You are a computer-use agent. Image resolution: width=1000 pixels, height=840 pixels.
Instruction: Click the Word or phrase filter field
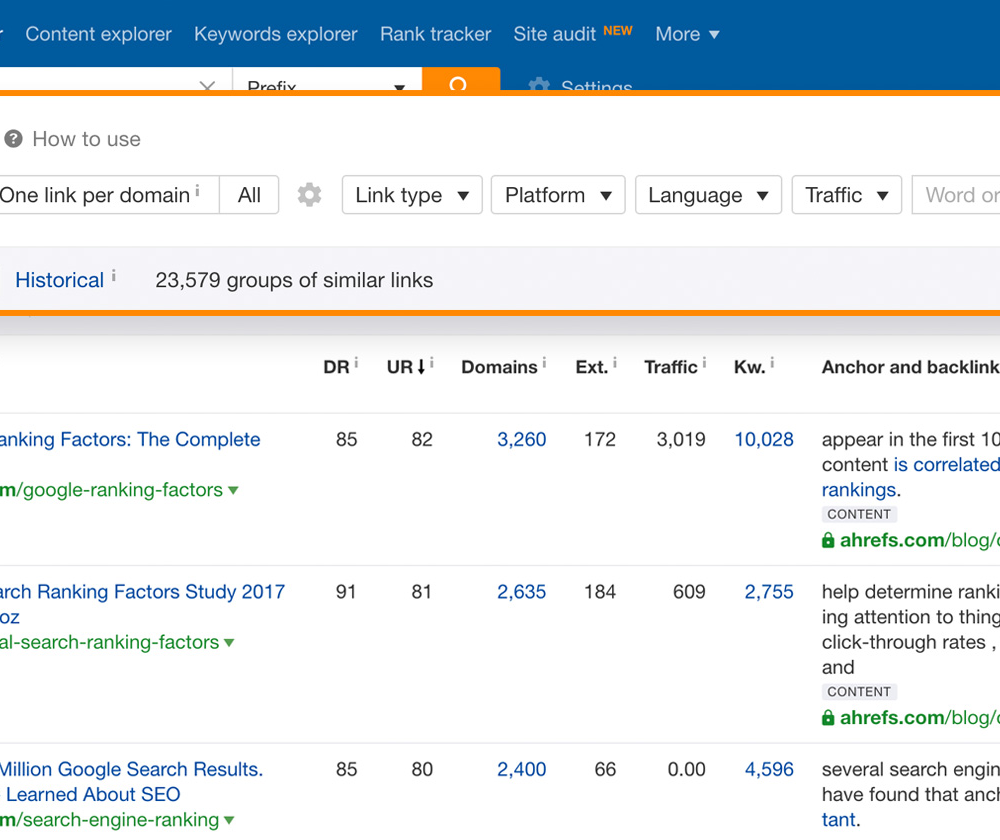(x=956, y=195)
